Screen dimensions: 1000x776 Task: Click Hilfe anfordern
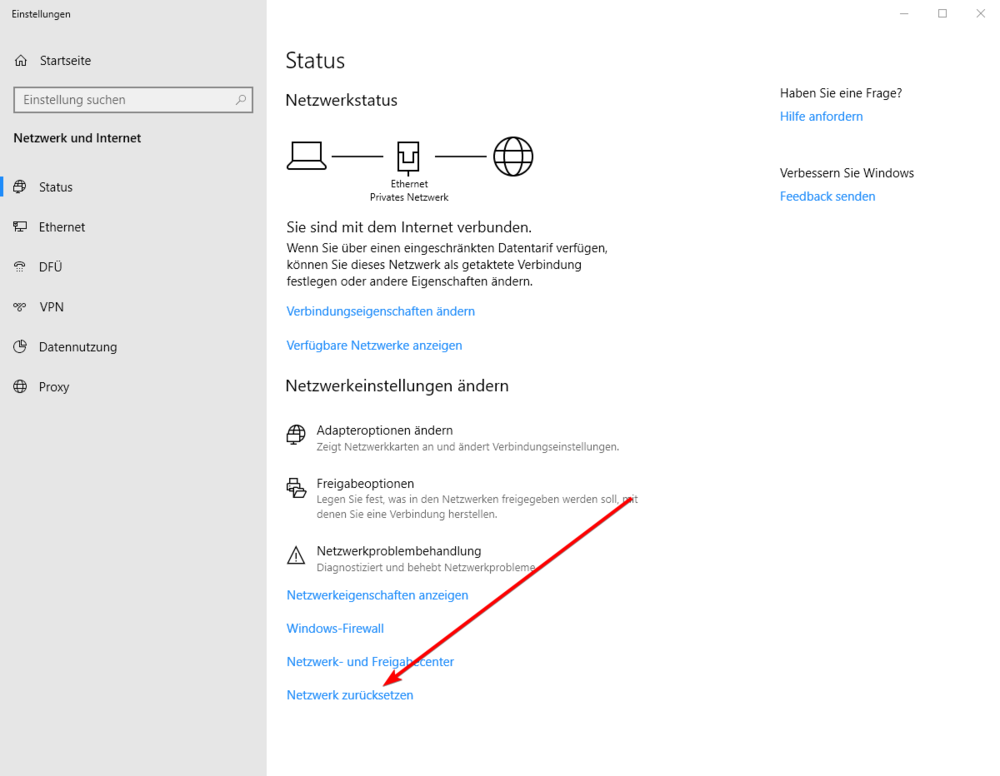[x=821, y=116]
